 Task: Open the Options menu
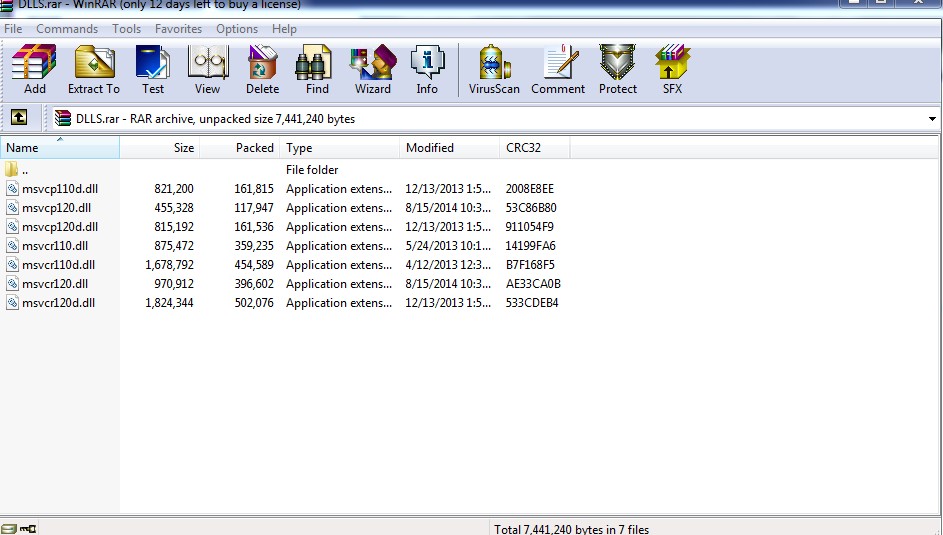coord(237,29)
